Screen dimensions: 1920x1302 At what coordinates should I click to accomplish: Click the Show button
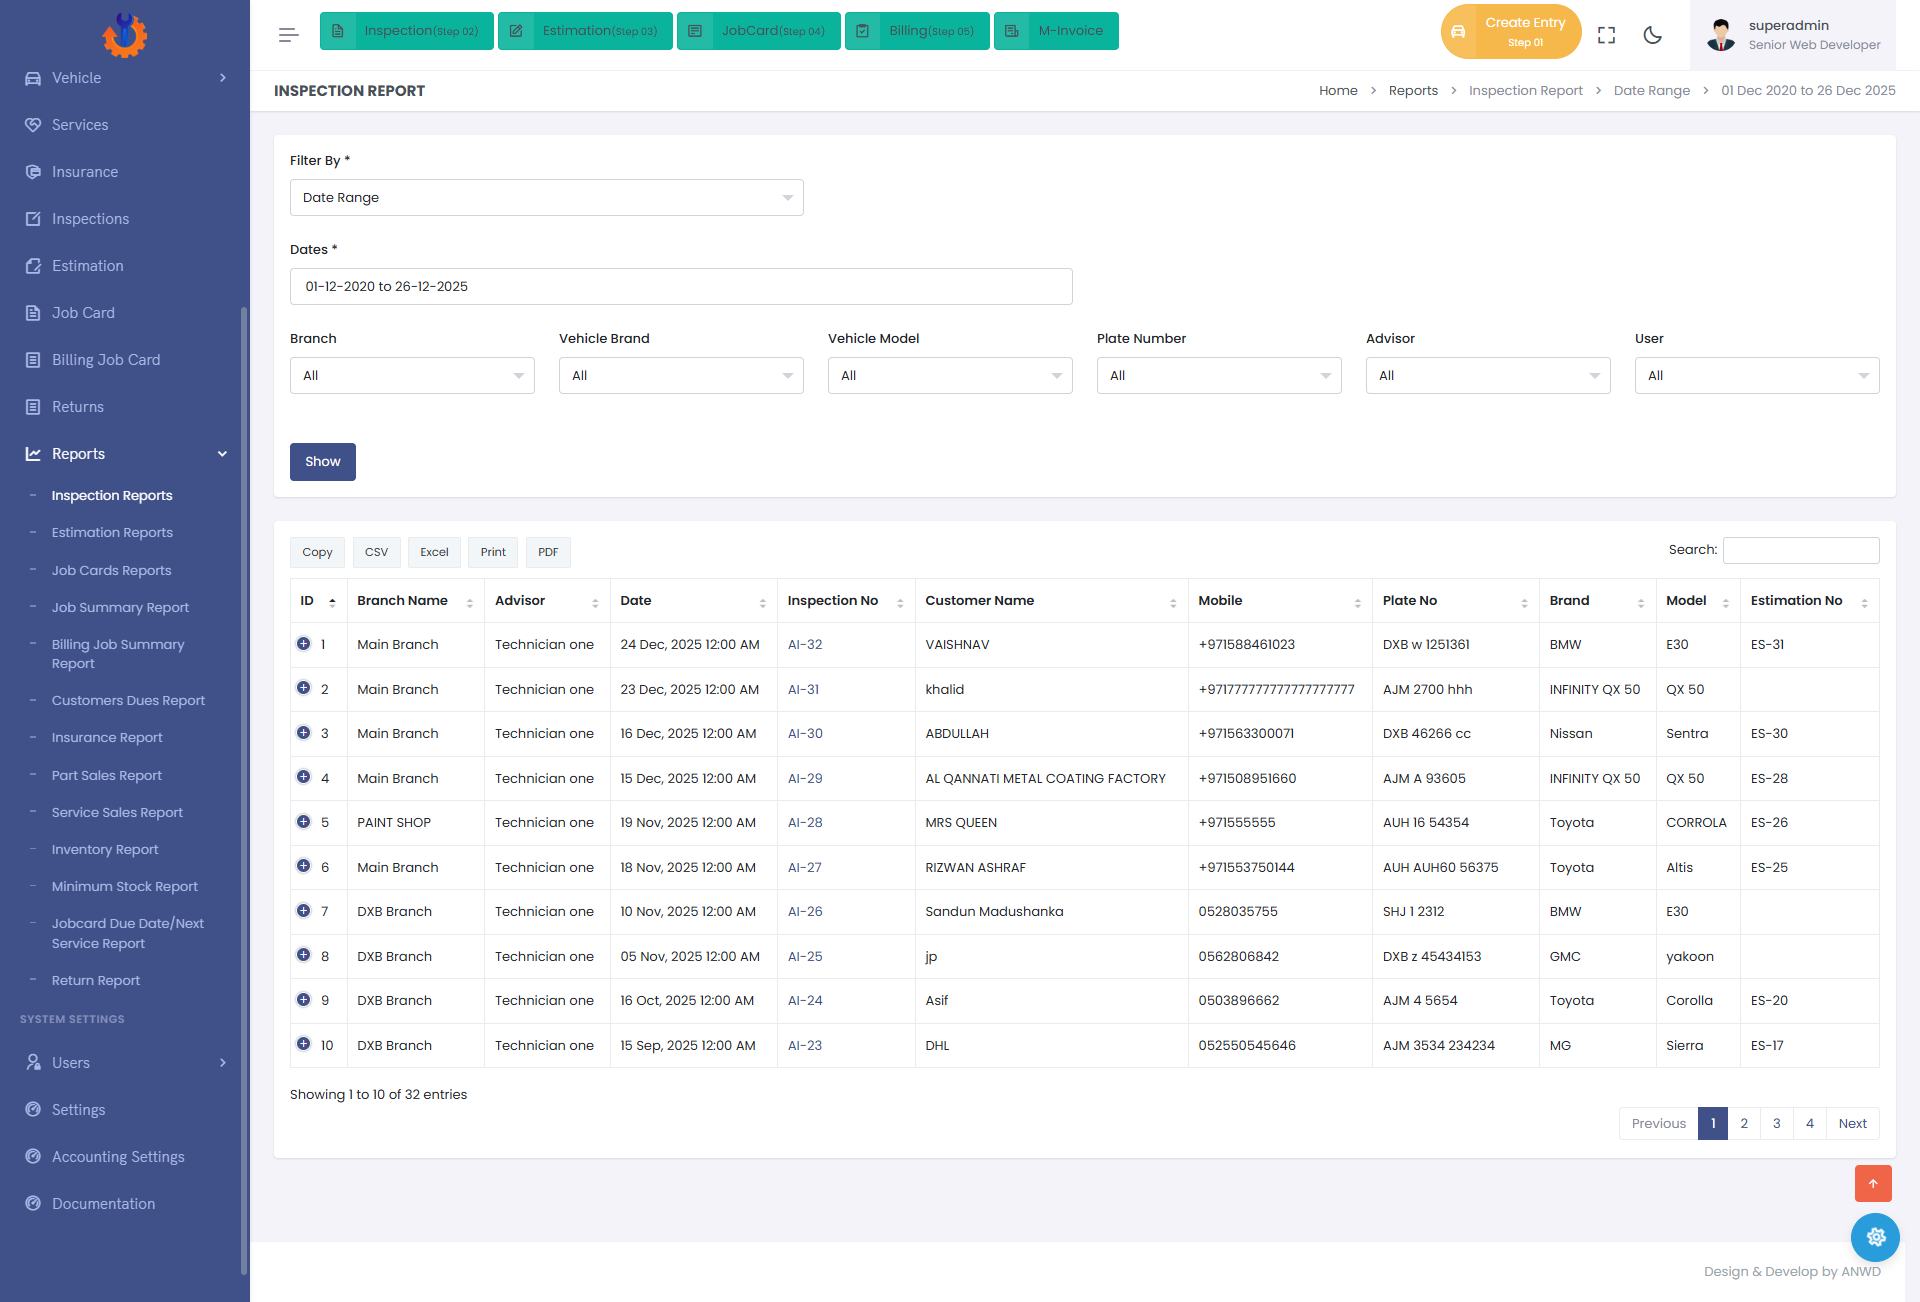[323, 462]
